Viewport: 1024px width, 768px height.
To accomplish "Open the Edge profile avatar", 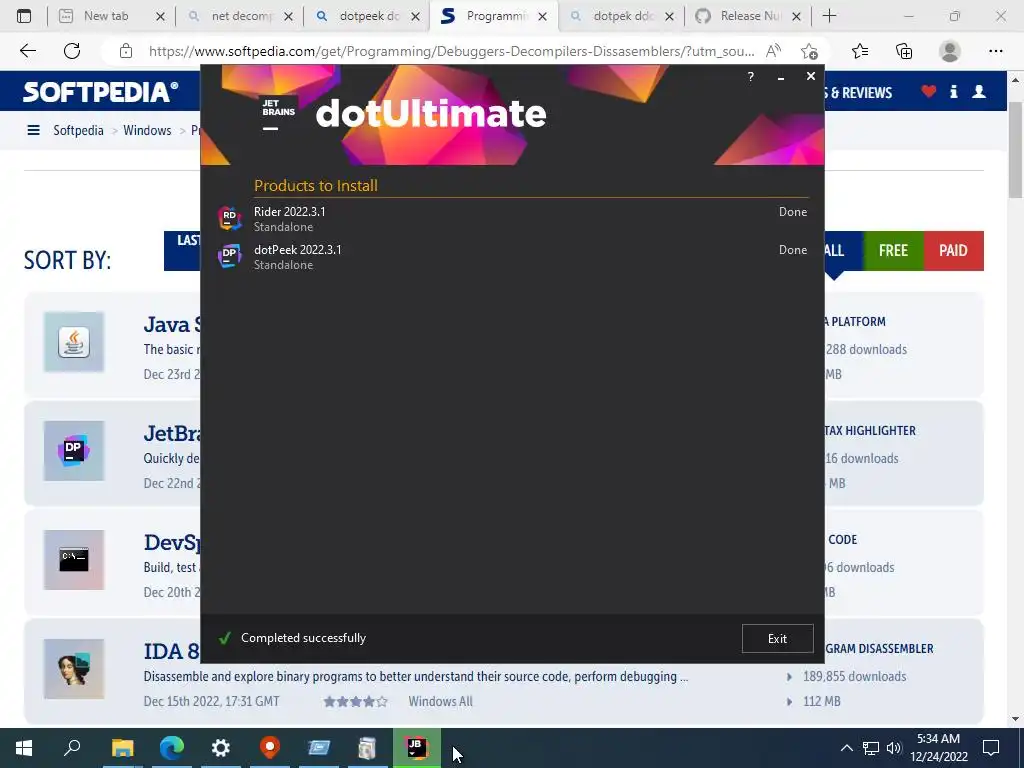I will 950,51.
